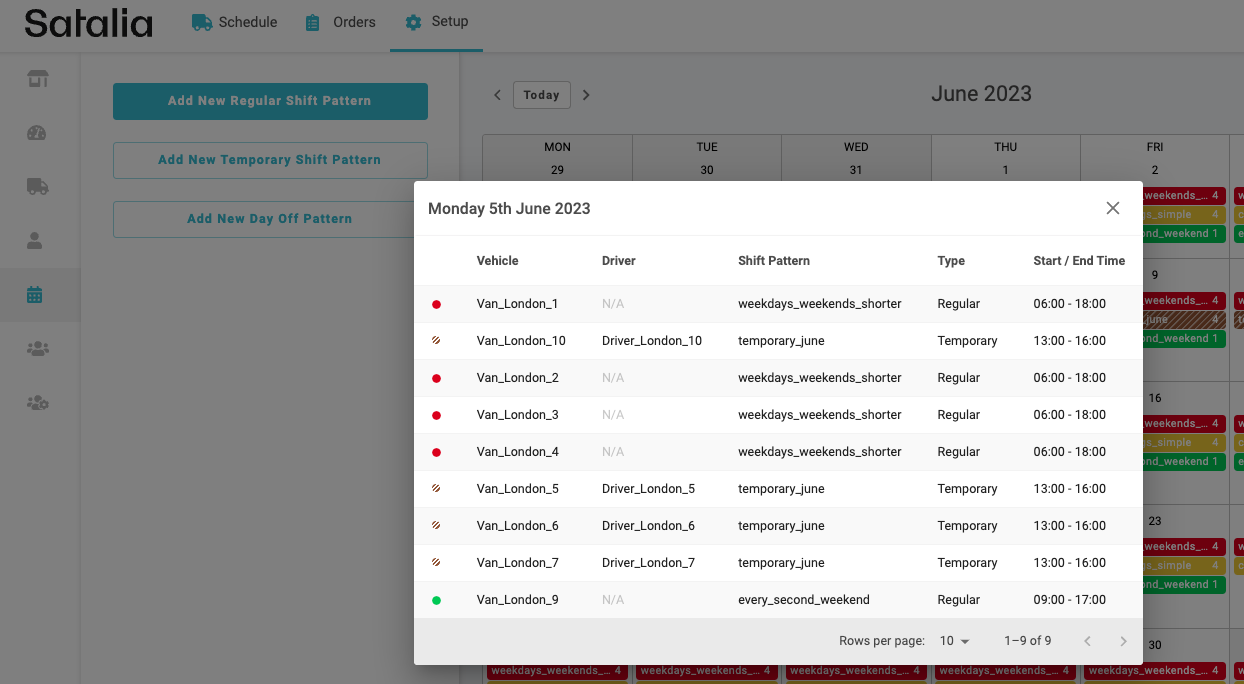Go to previous month with left chevron
This screenshot has width=1244, height=684.
[x=497, y=95]
